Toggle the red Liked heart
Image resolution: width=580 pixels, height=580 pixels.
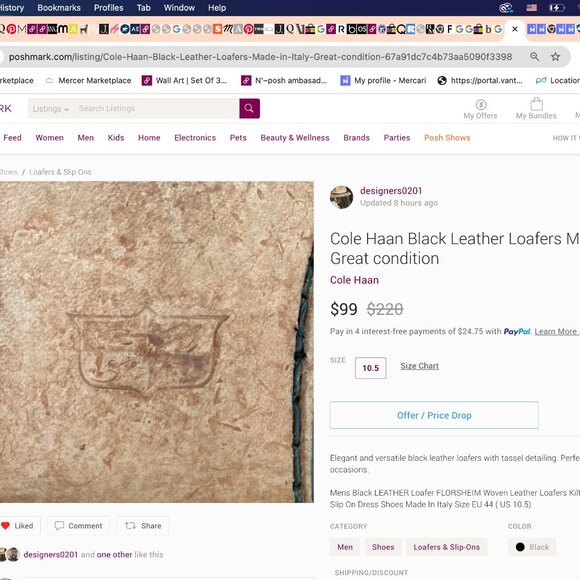(x=6, y=526)
